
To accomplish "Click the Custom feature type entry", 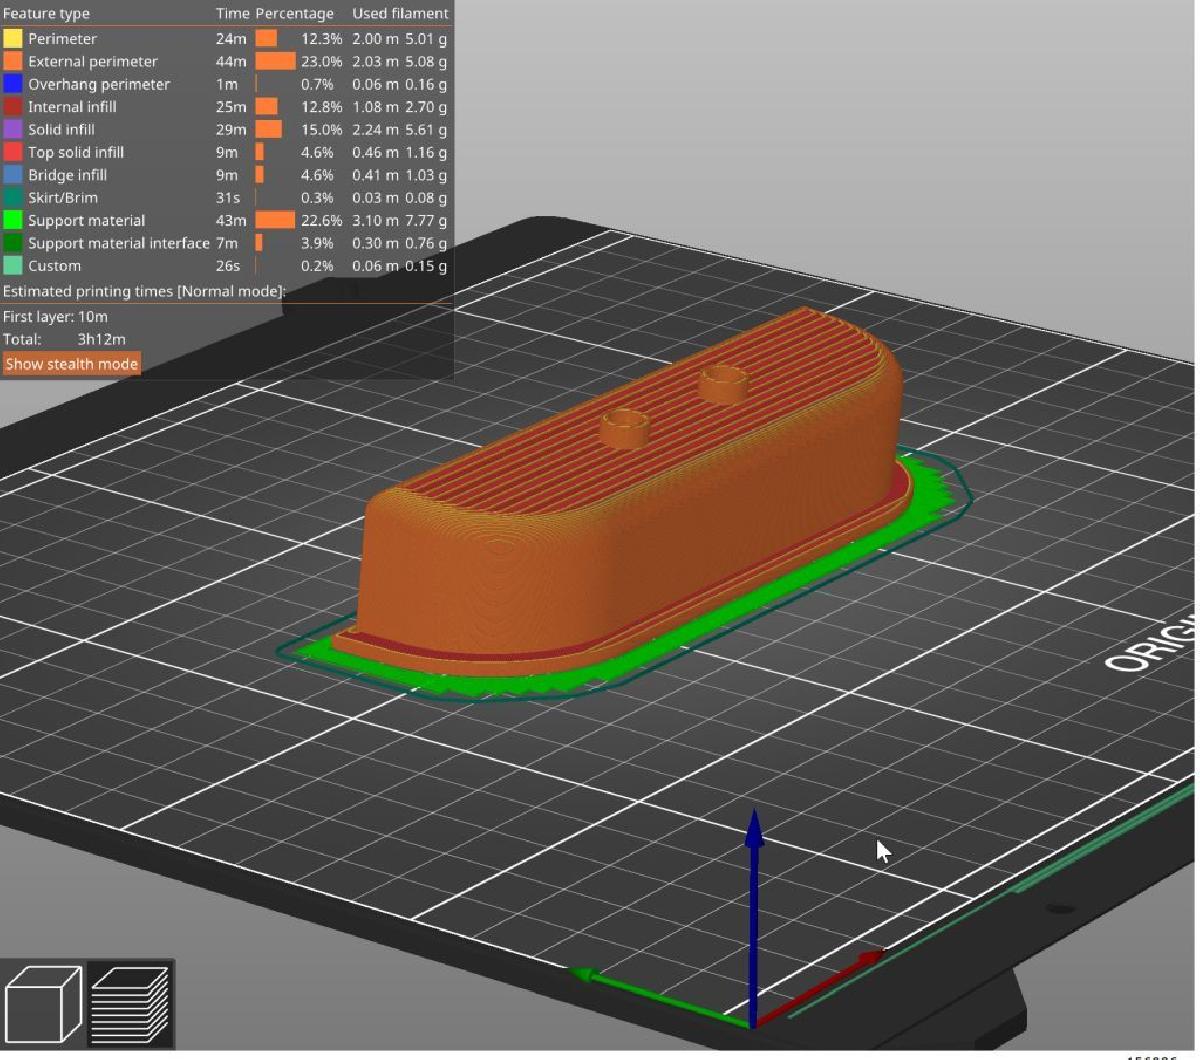I will (x=54, y=267).
